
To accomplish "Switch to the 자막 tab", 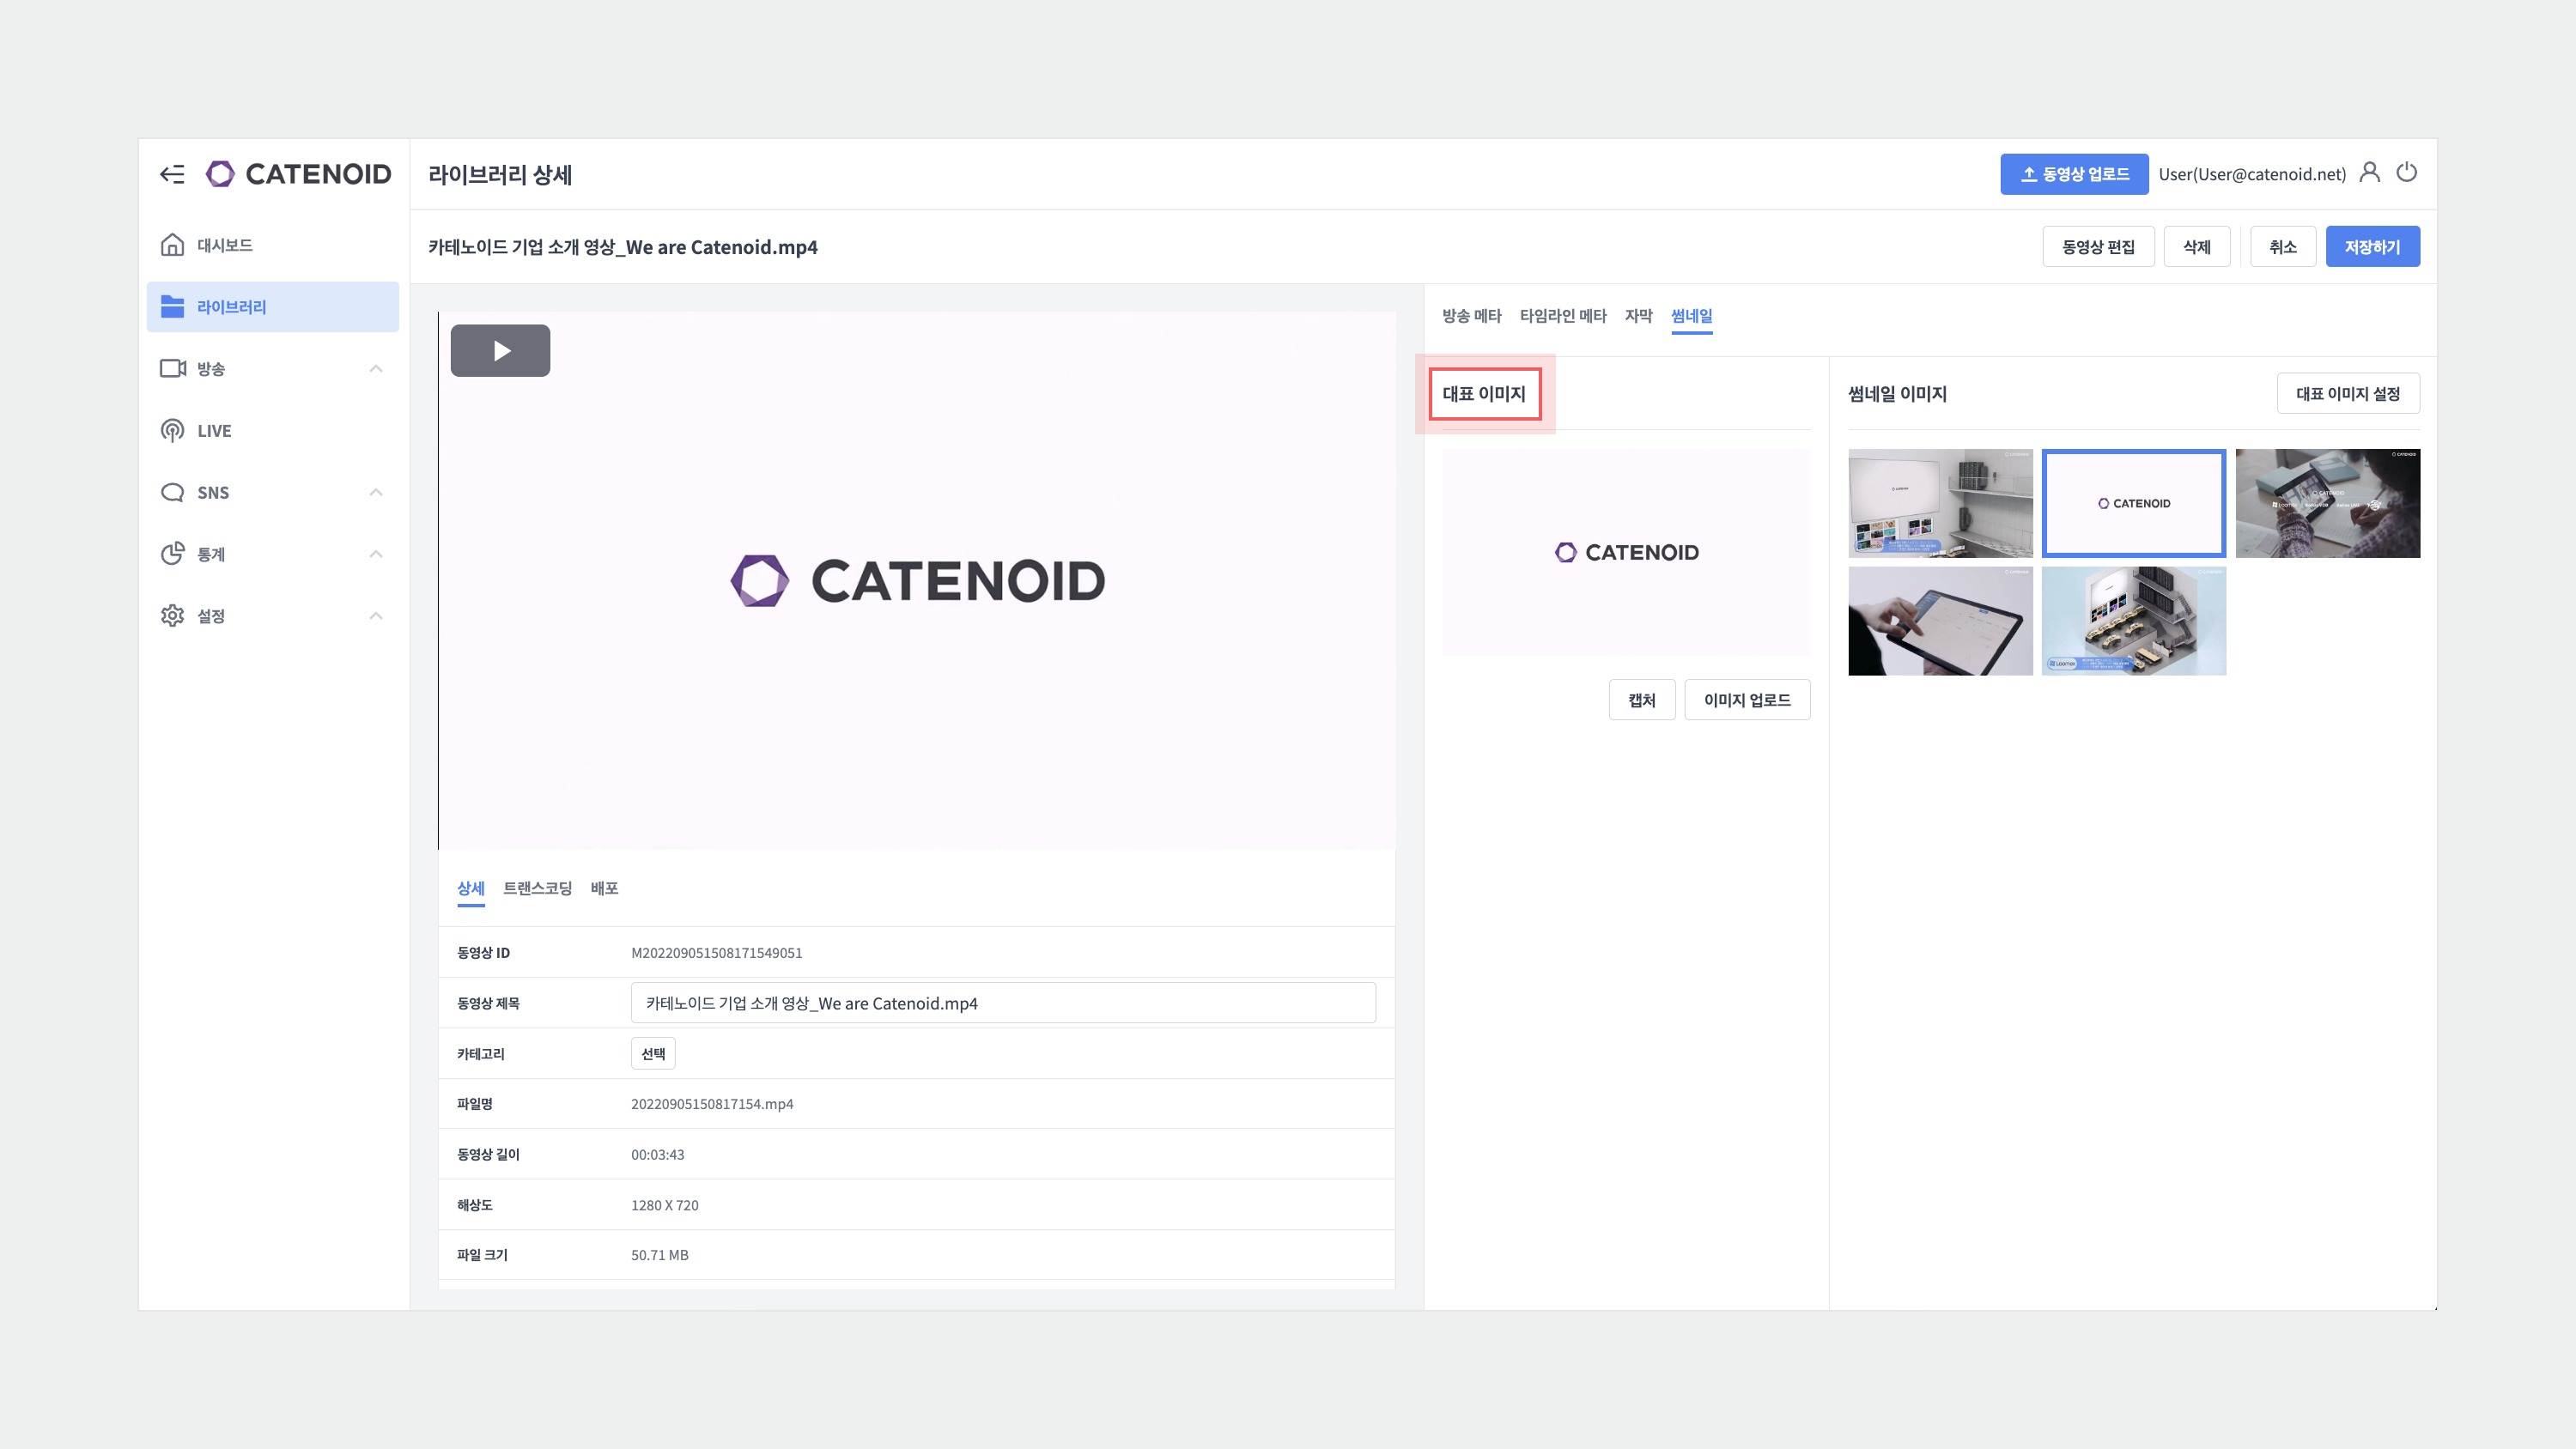I will tap(1638, 316).
